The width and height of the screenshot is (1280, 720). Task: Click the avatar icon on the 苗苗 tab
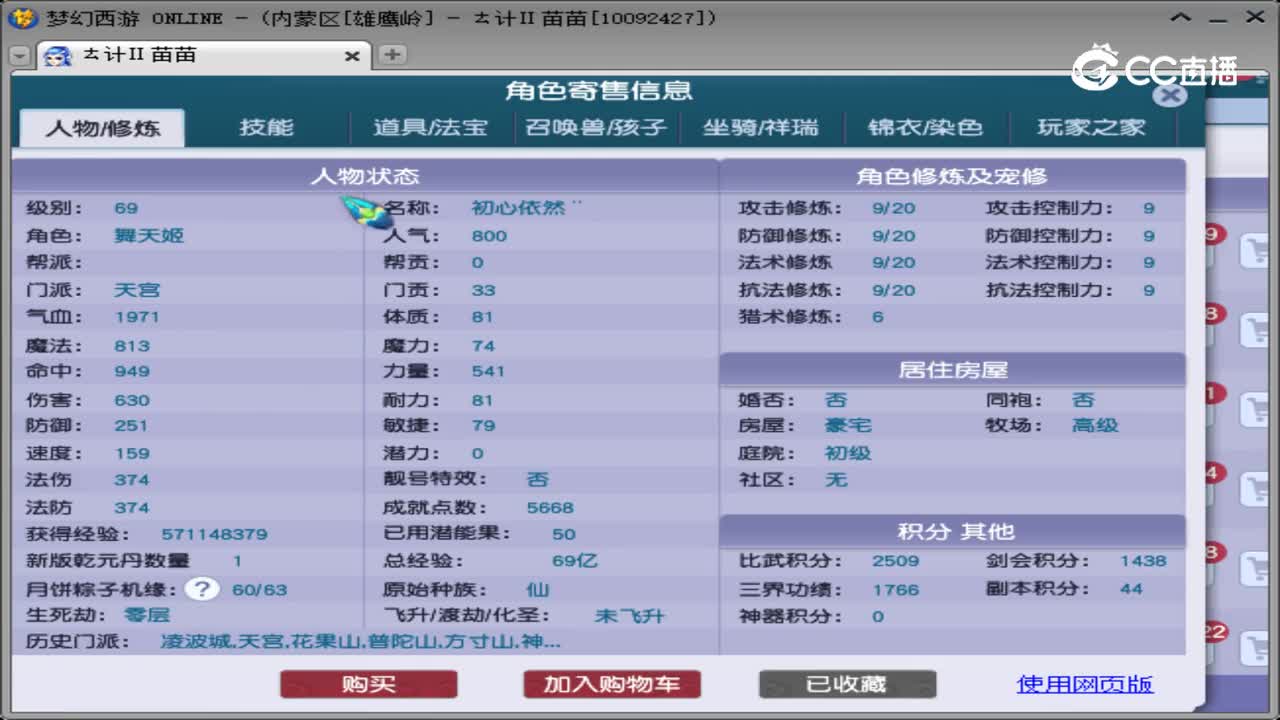pos(58,55)
